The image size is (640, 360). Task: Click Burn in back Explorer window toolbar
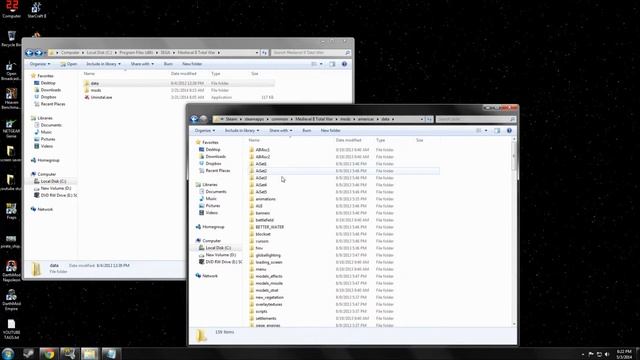click(x=168, y=64)
